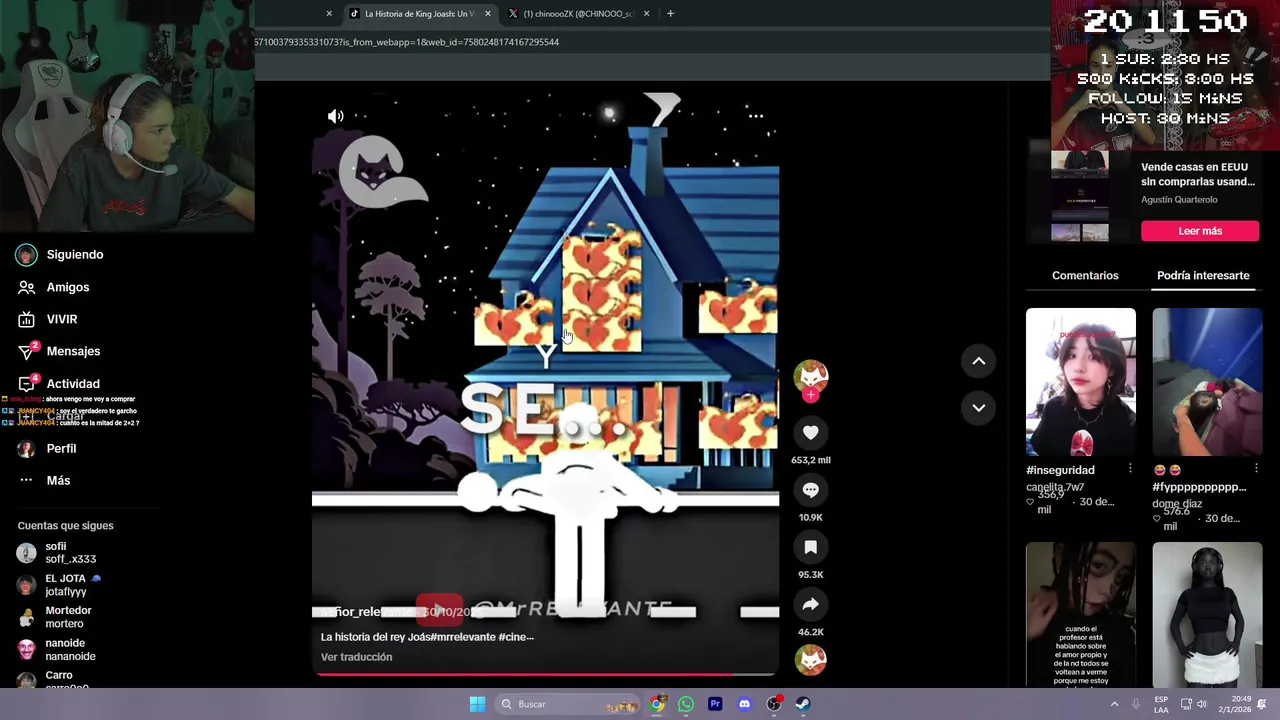Screen dimensions: 1280x720
Task: Close the chinoooZK X tab
Action: click(646, 14)
